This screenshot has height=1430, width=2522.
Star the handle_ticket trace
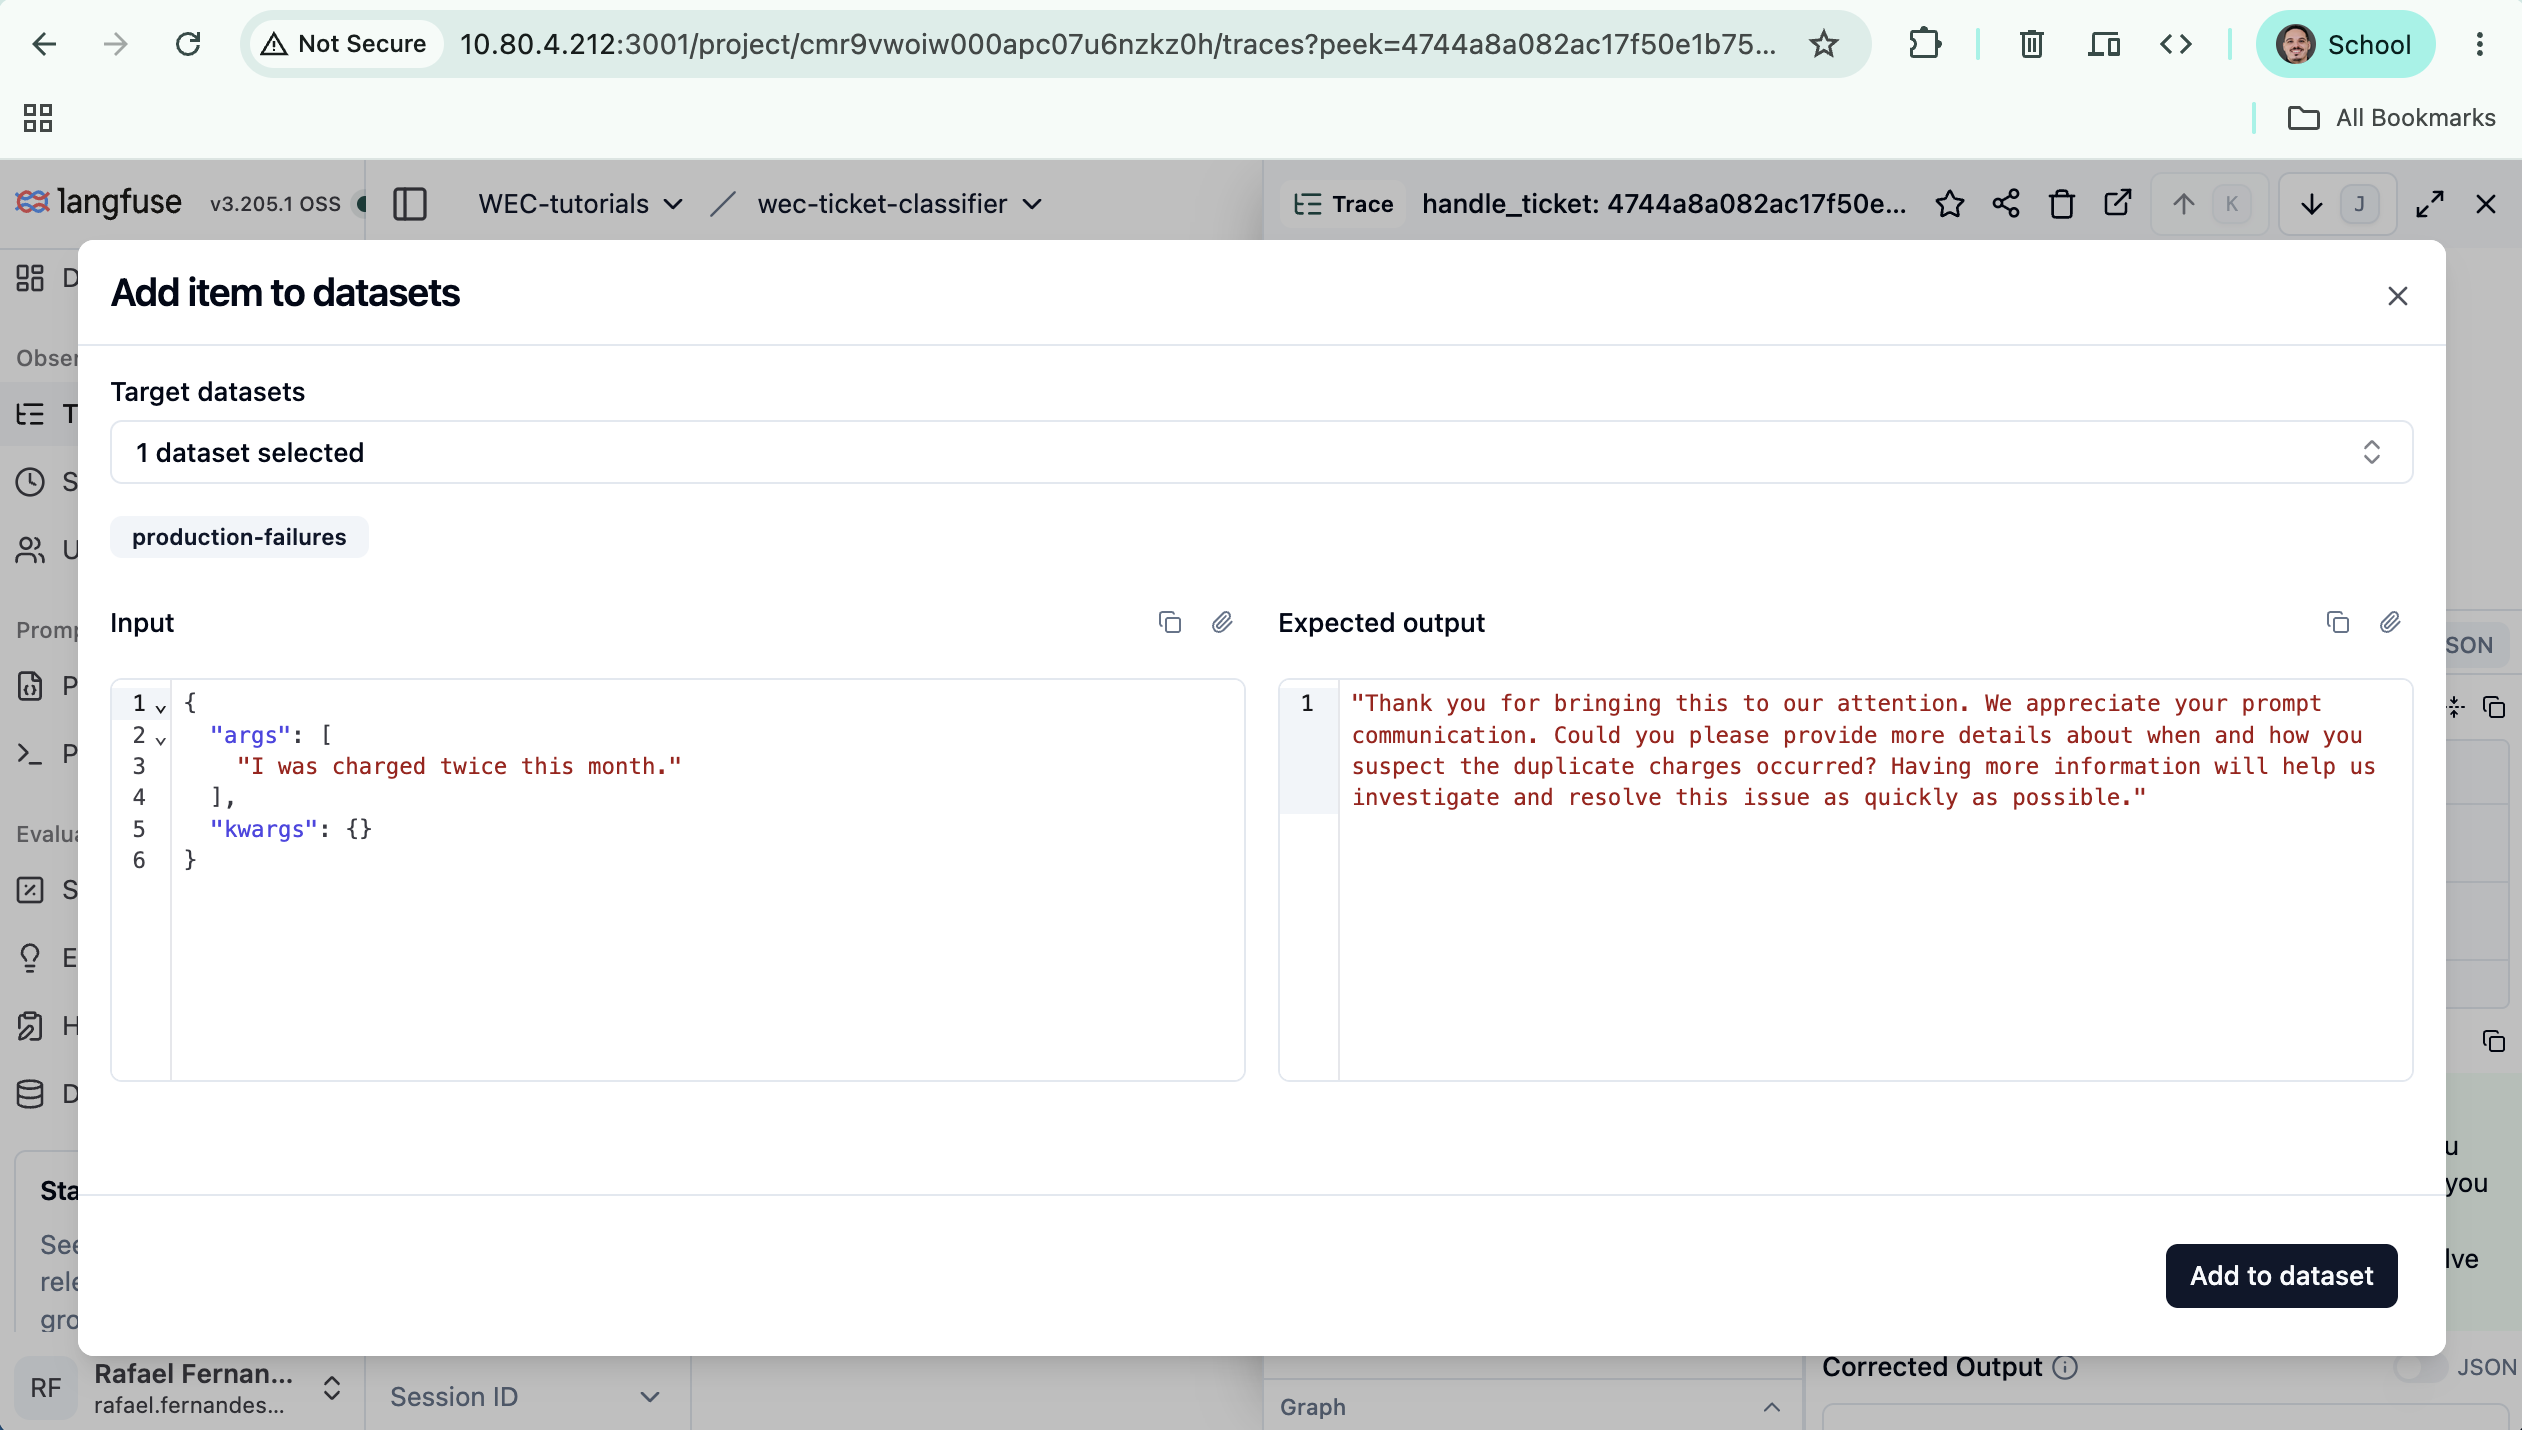(x=1949, y=204)
